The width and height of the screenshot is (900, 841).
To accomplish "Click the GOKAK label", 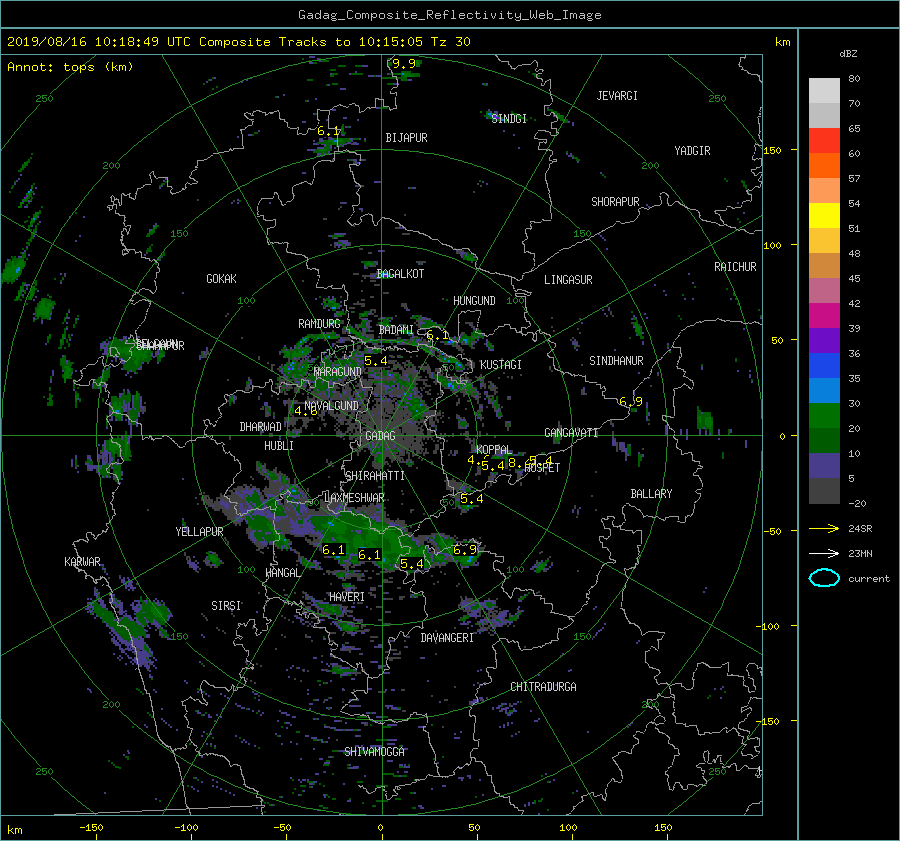I will (x=222, y=279).
